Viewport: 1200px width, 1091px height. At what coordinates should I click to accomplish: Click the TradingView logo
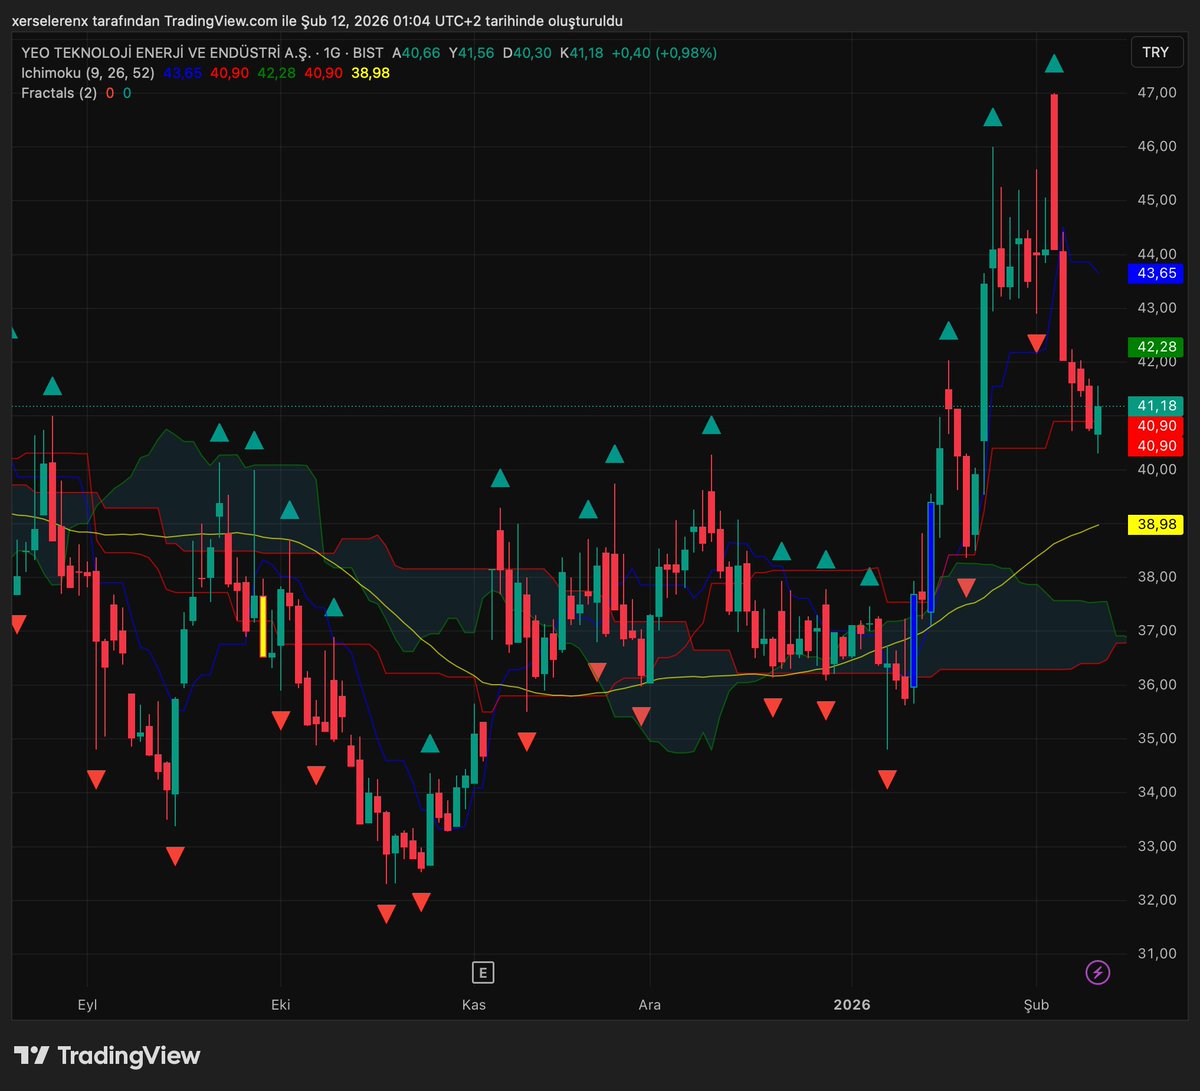107,1056
